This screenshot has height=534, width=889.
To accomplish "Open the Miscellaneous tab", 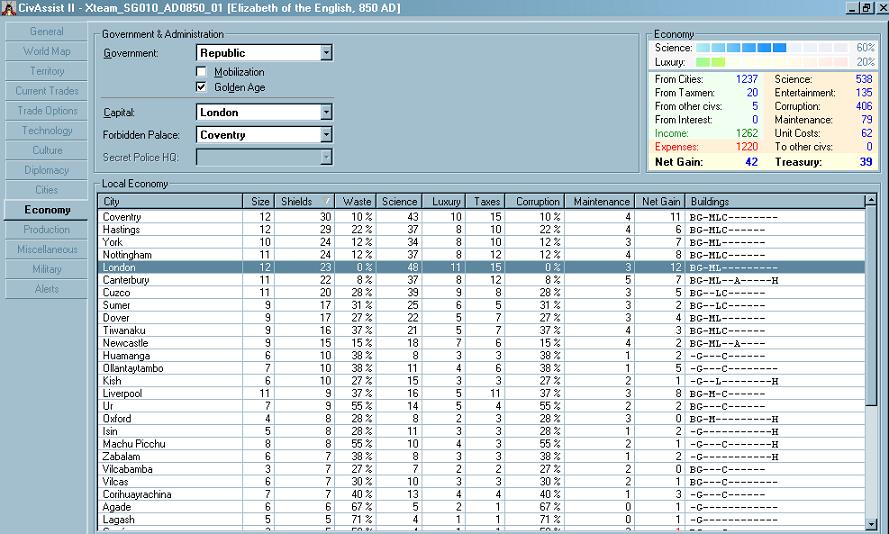I will pos(46,250).
